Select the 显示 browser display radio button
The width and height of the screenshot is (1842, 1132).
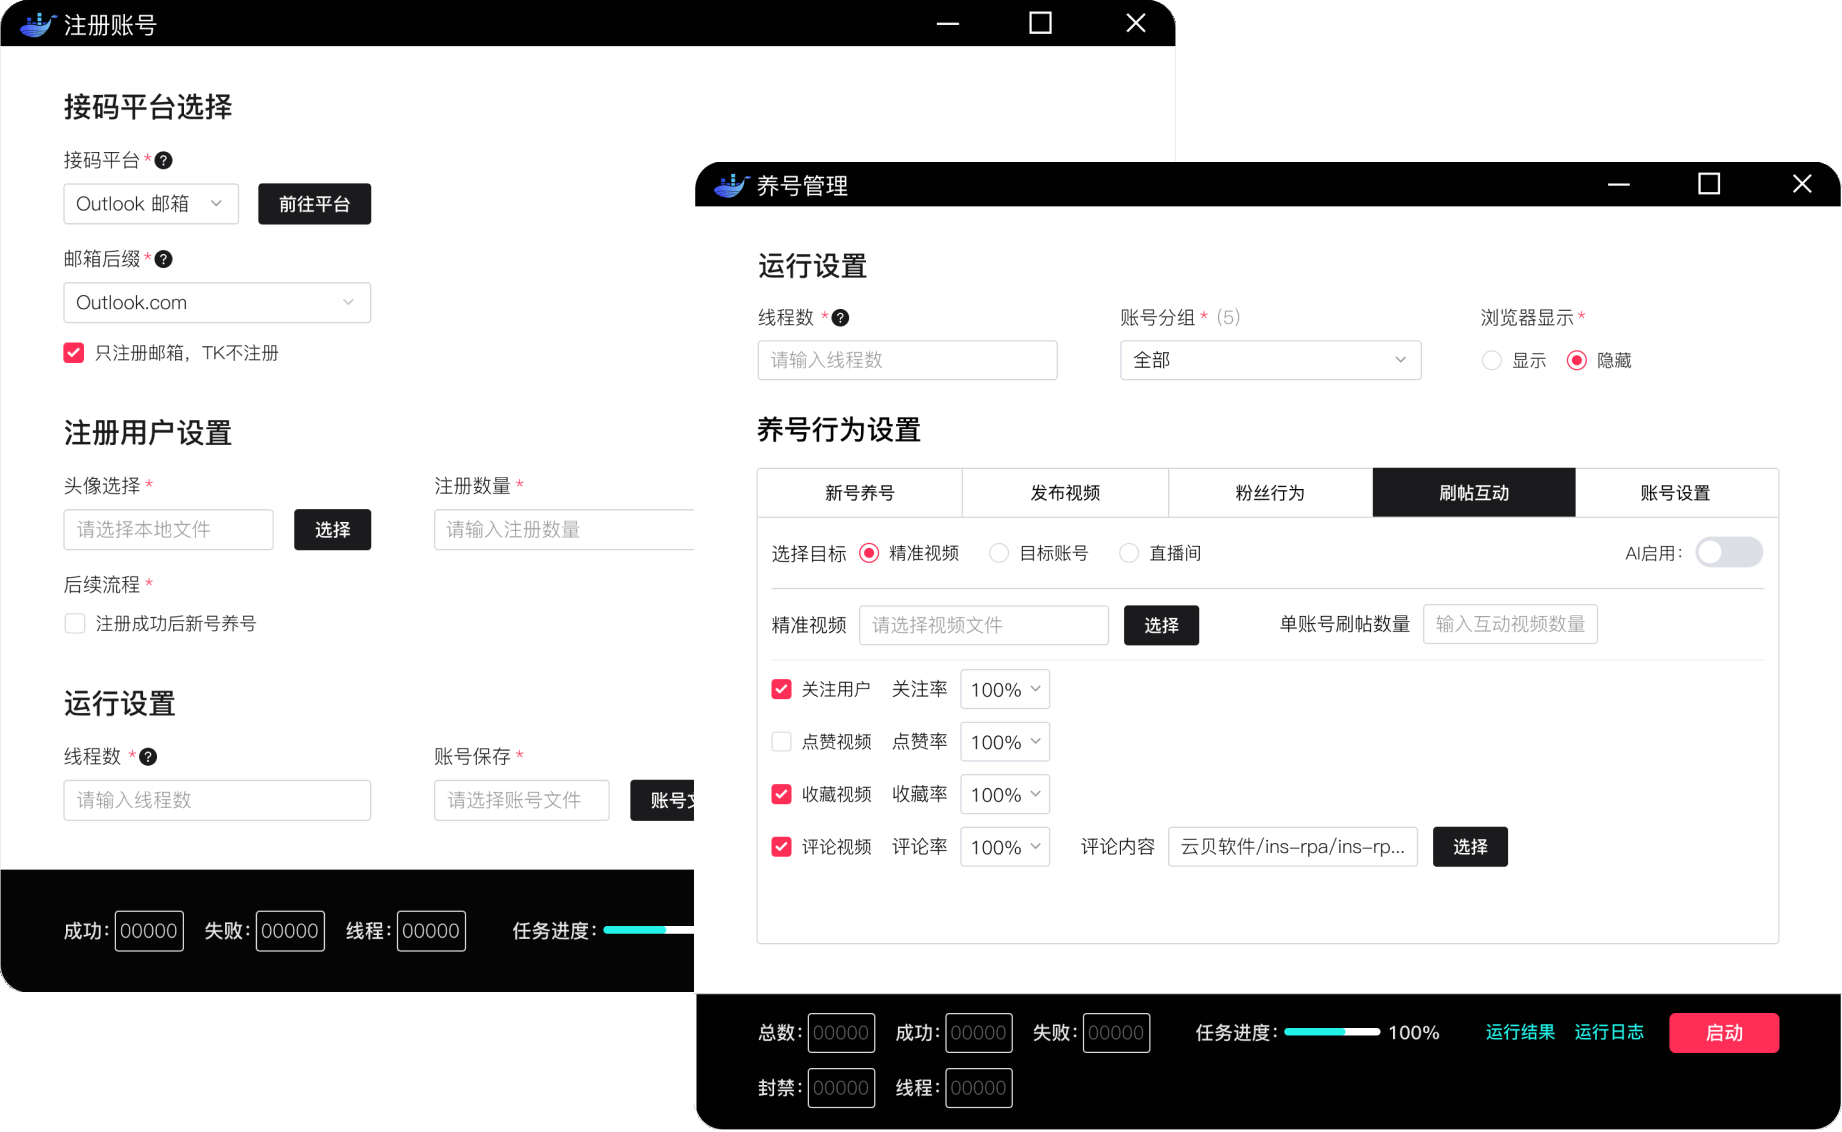click(1491, 361)
